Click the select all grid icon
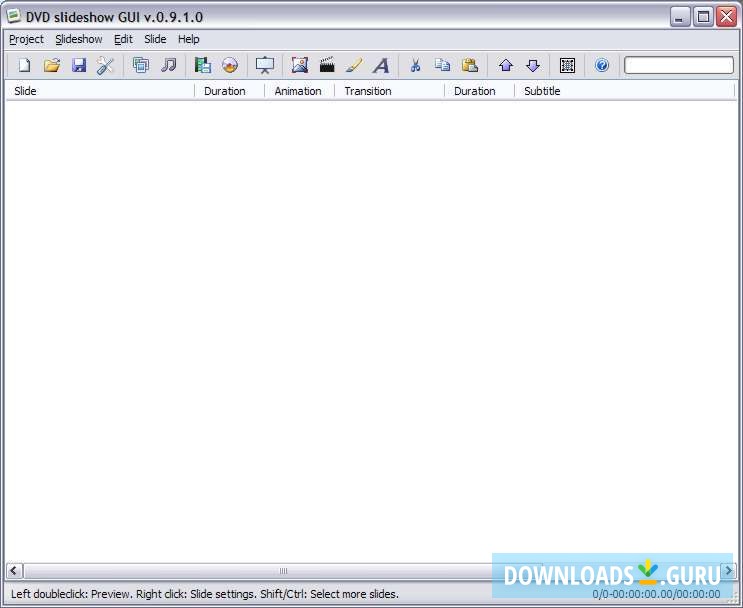The width and height of the screenshot is (743, 608). click(567, 65)
